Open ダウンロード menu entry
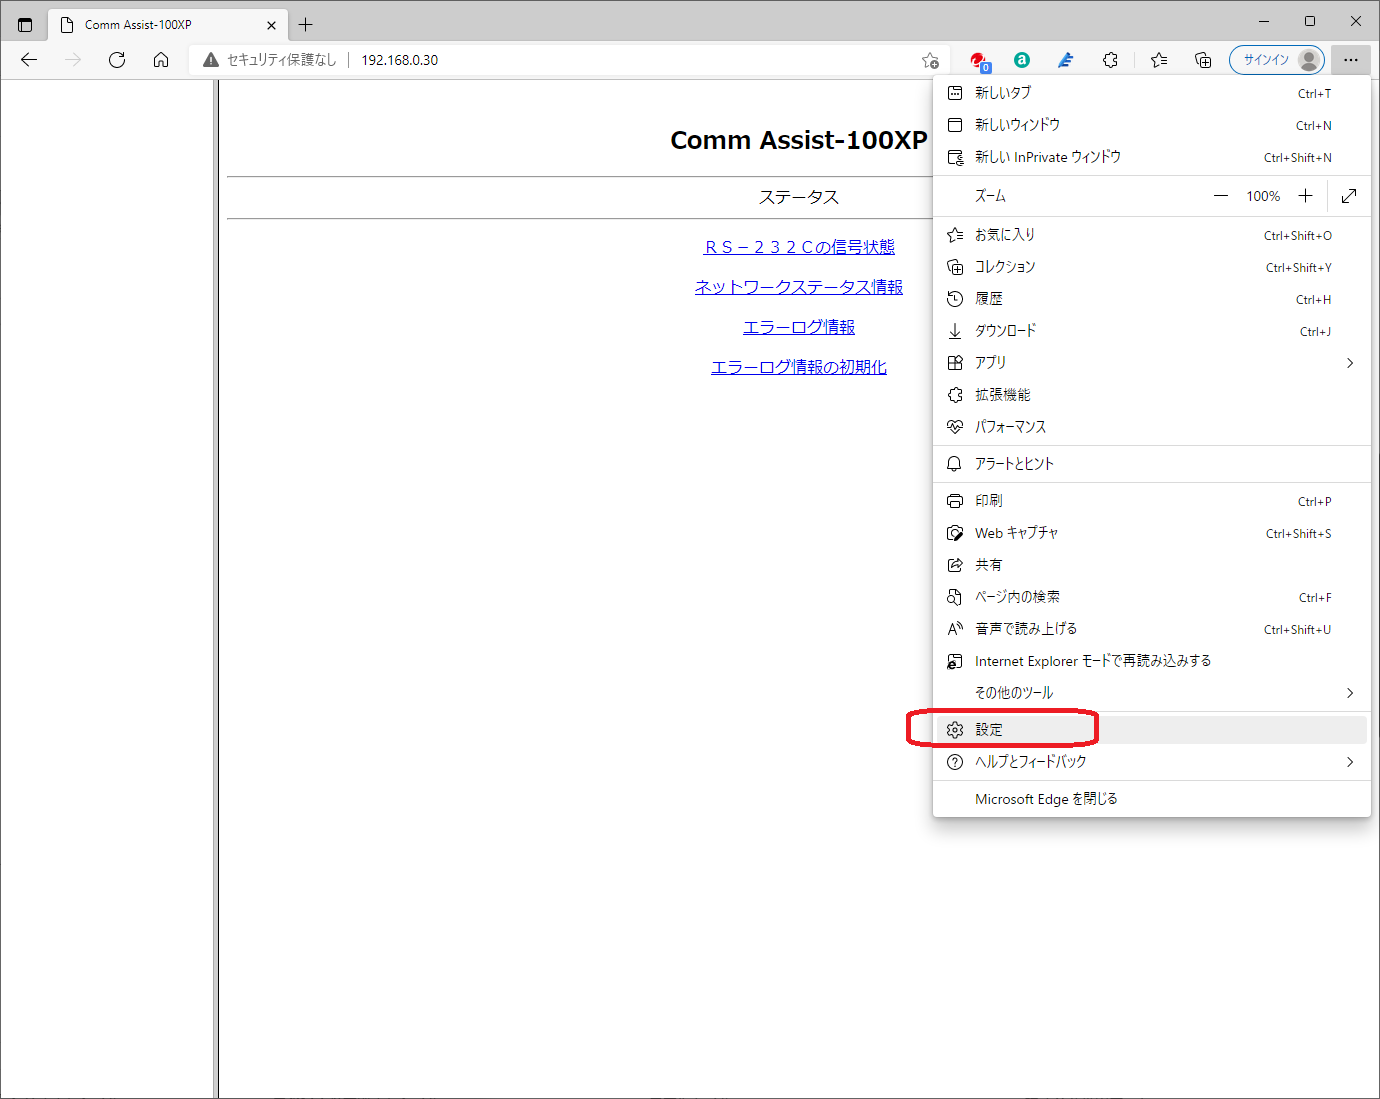This screenshot has width=1380, height=1099. point(1151,331)
